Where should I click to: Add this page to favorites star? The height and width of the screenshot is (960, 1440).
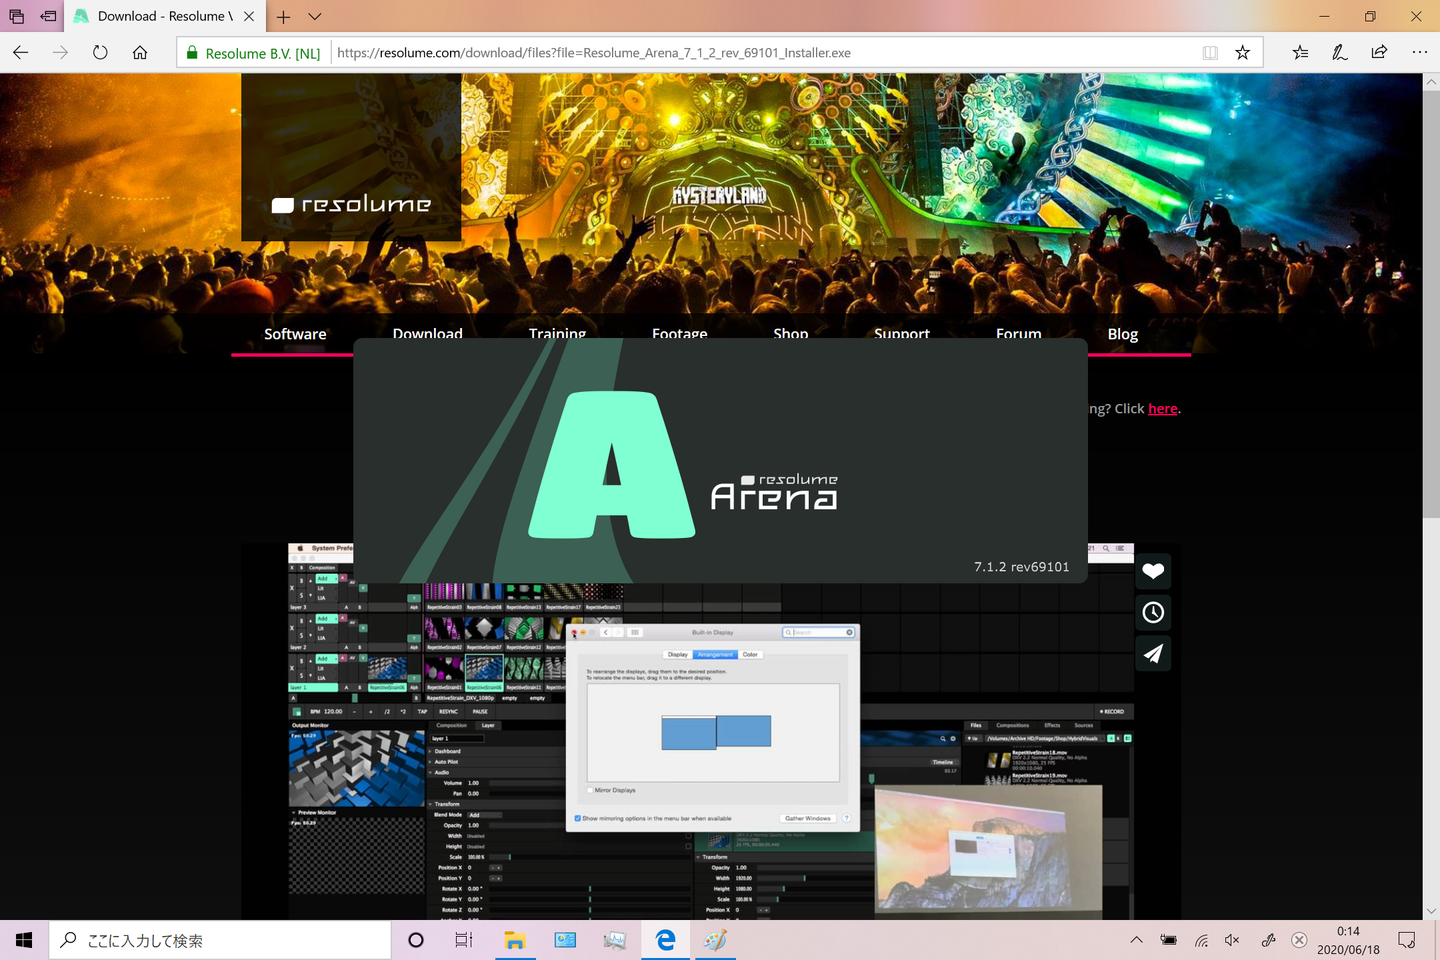[x=1242, y=52]
